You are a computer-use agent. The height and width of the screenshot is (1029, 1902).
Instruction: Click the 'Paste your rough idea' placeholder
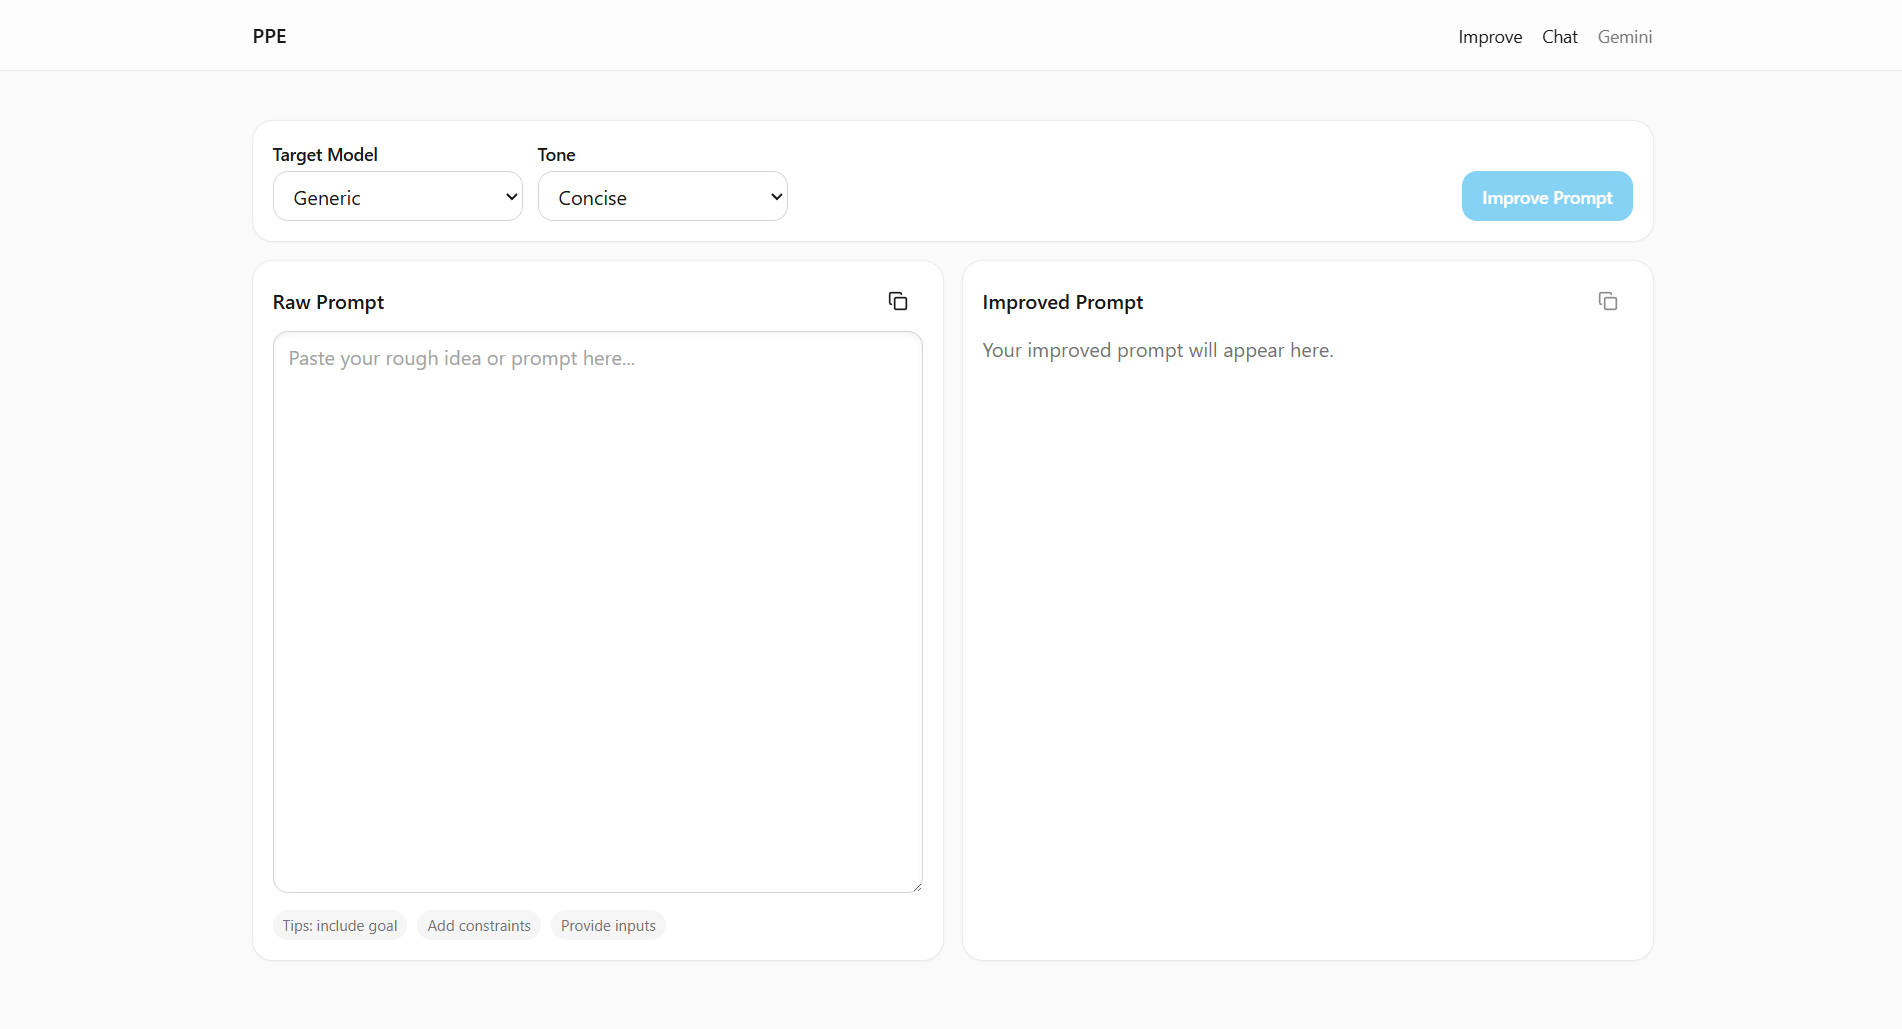(461, 359)
